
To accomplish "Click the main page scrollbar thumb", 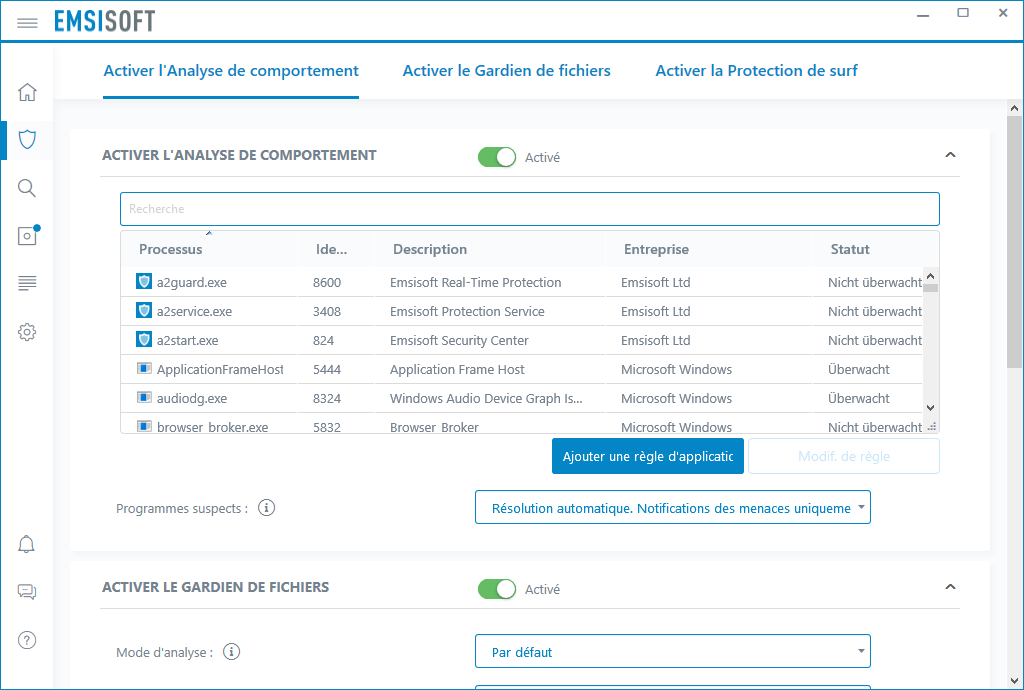I will point(1014,242).
